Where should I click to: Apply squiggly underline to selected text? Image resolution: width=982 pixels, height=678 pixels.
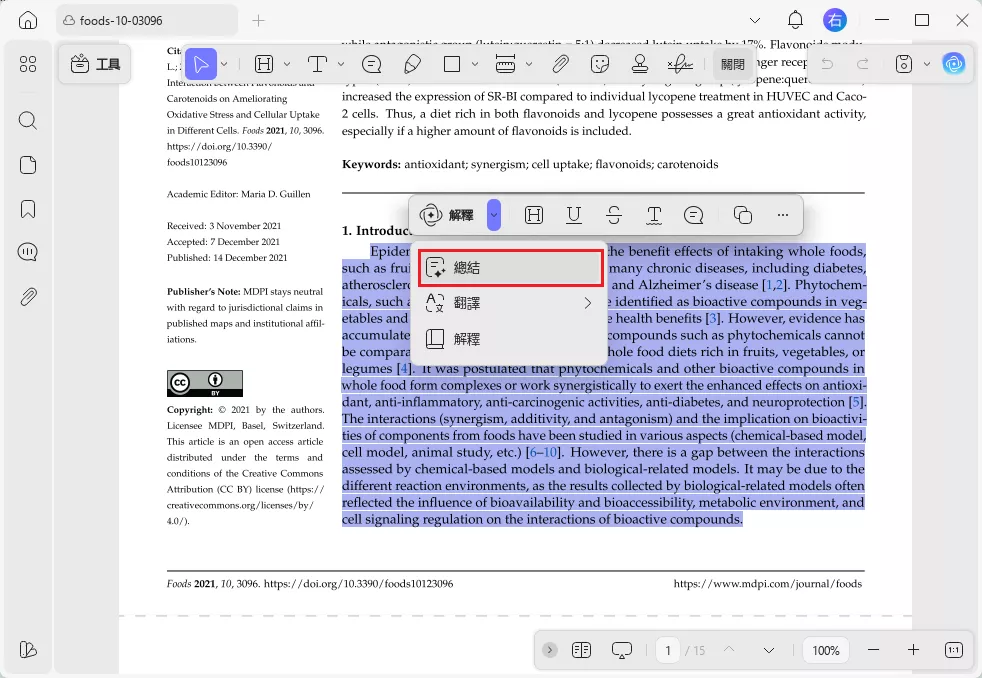coord(654,215)
